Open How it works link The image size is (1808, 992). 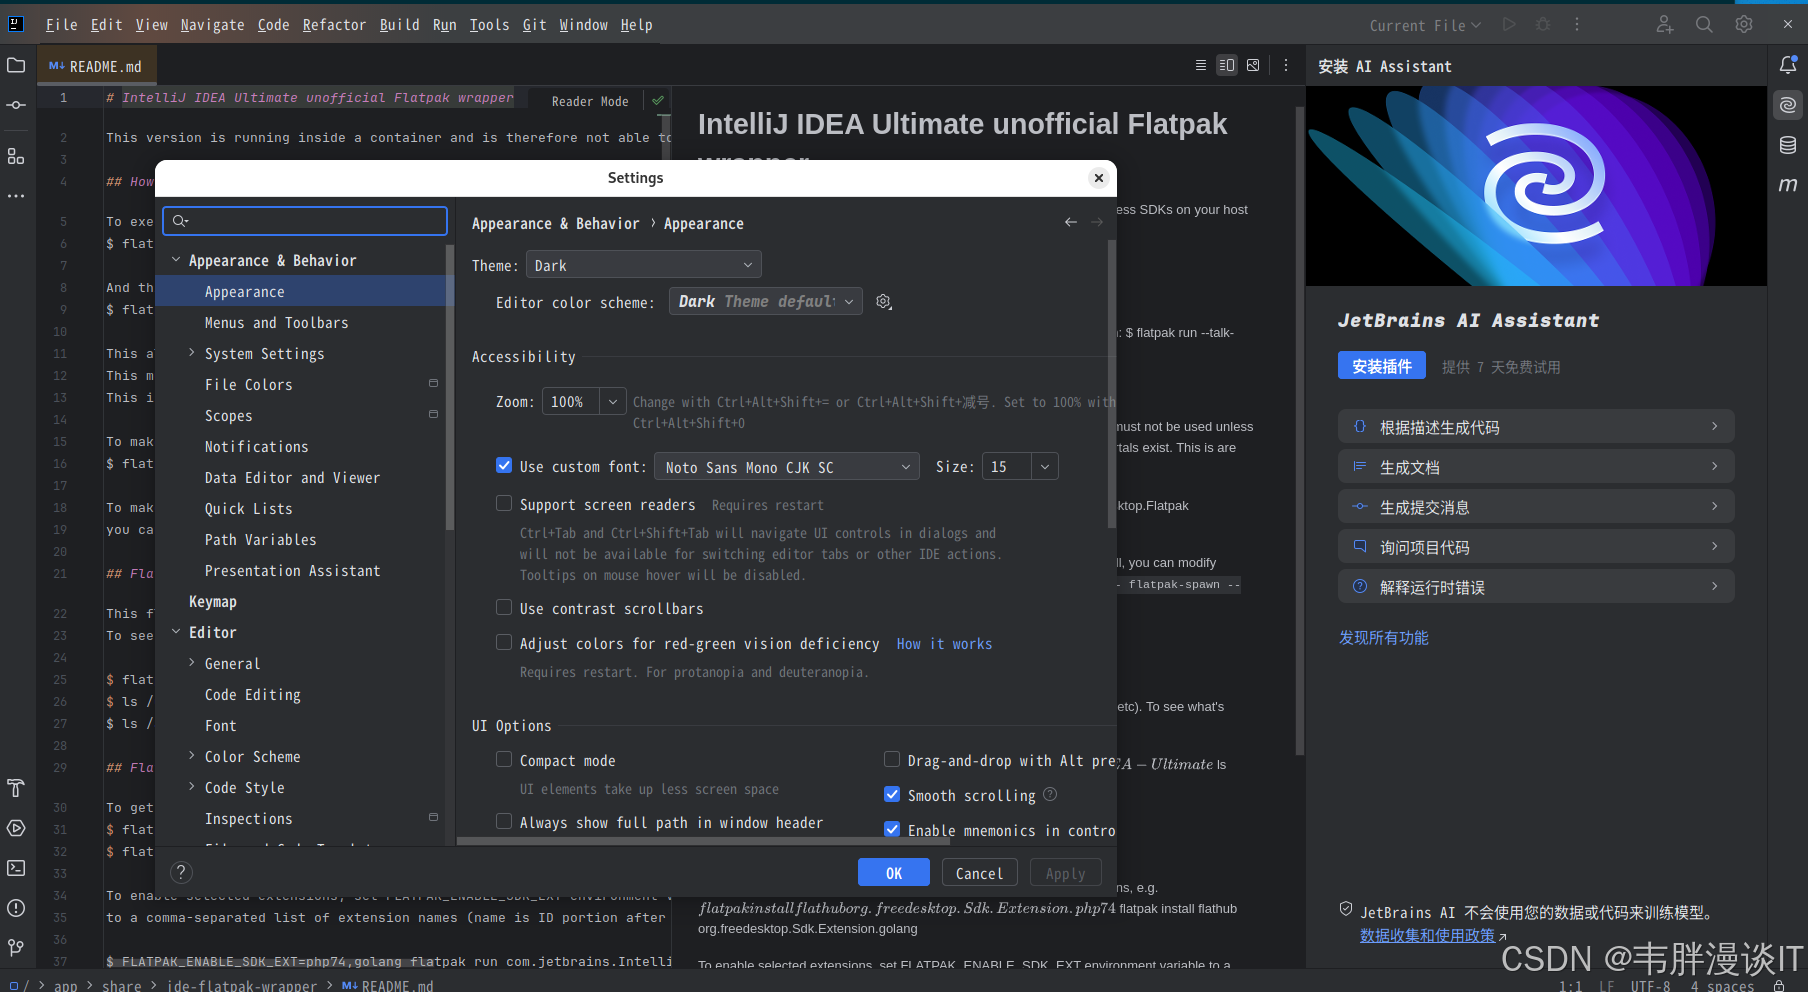[x=944, y=644]
